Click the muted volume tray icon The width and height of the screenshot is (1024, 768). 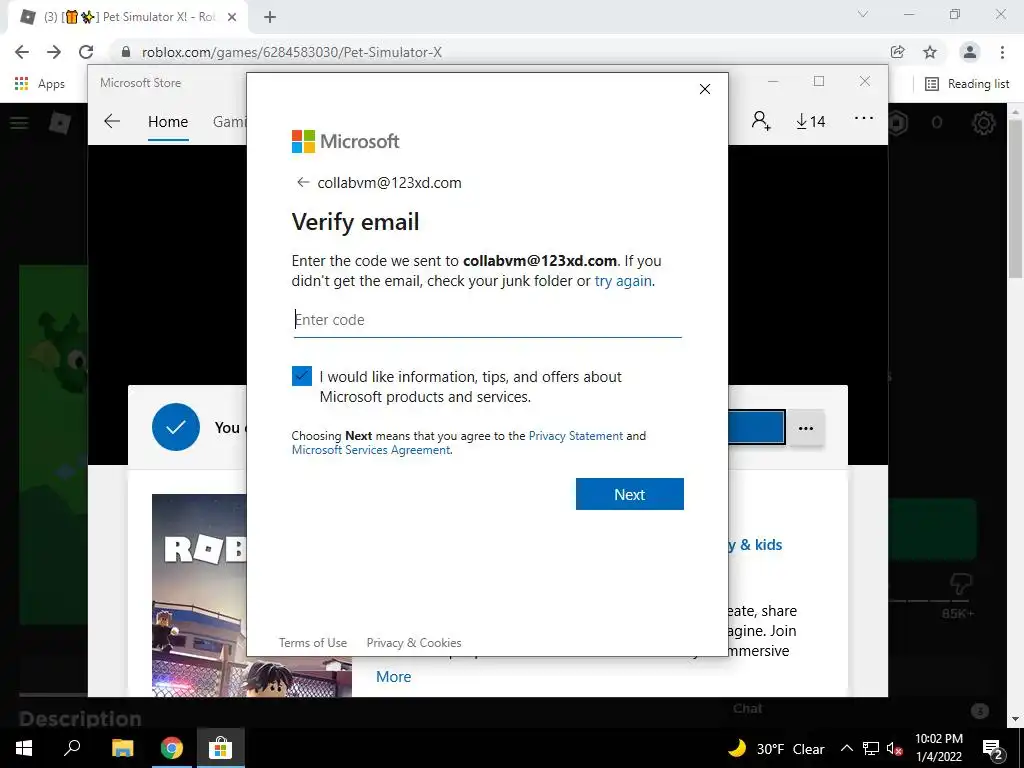point(895,748)
